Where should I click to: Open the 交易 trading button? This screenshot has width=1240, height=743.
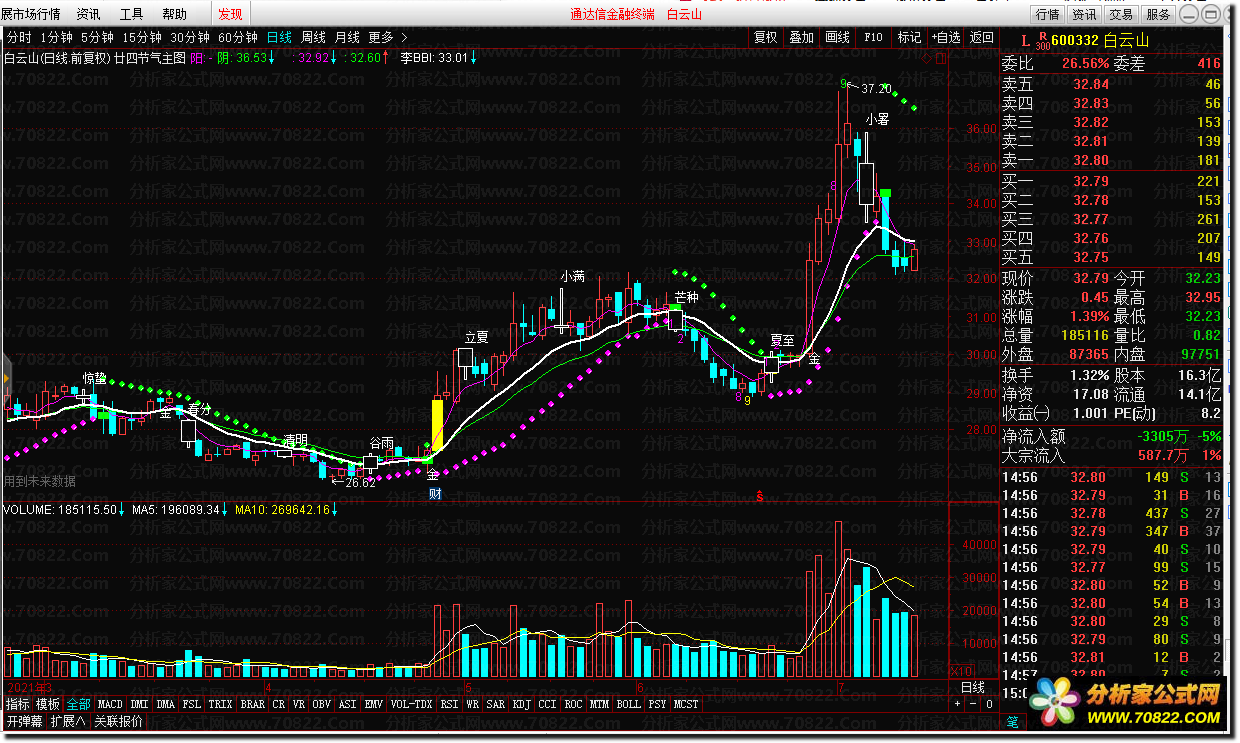pos(1121,14)
